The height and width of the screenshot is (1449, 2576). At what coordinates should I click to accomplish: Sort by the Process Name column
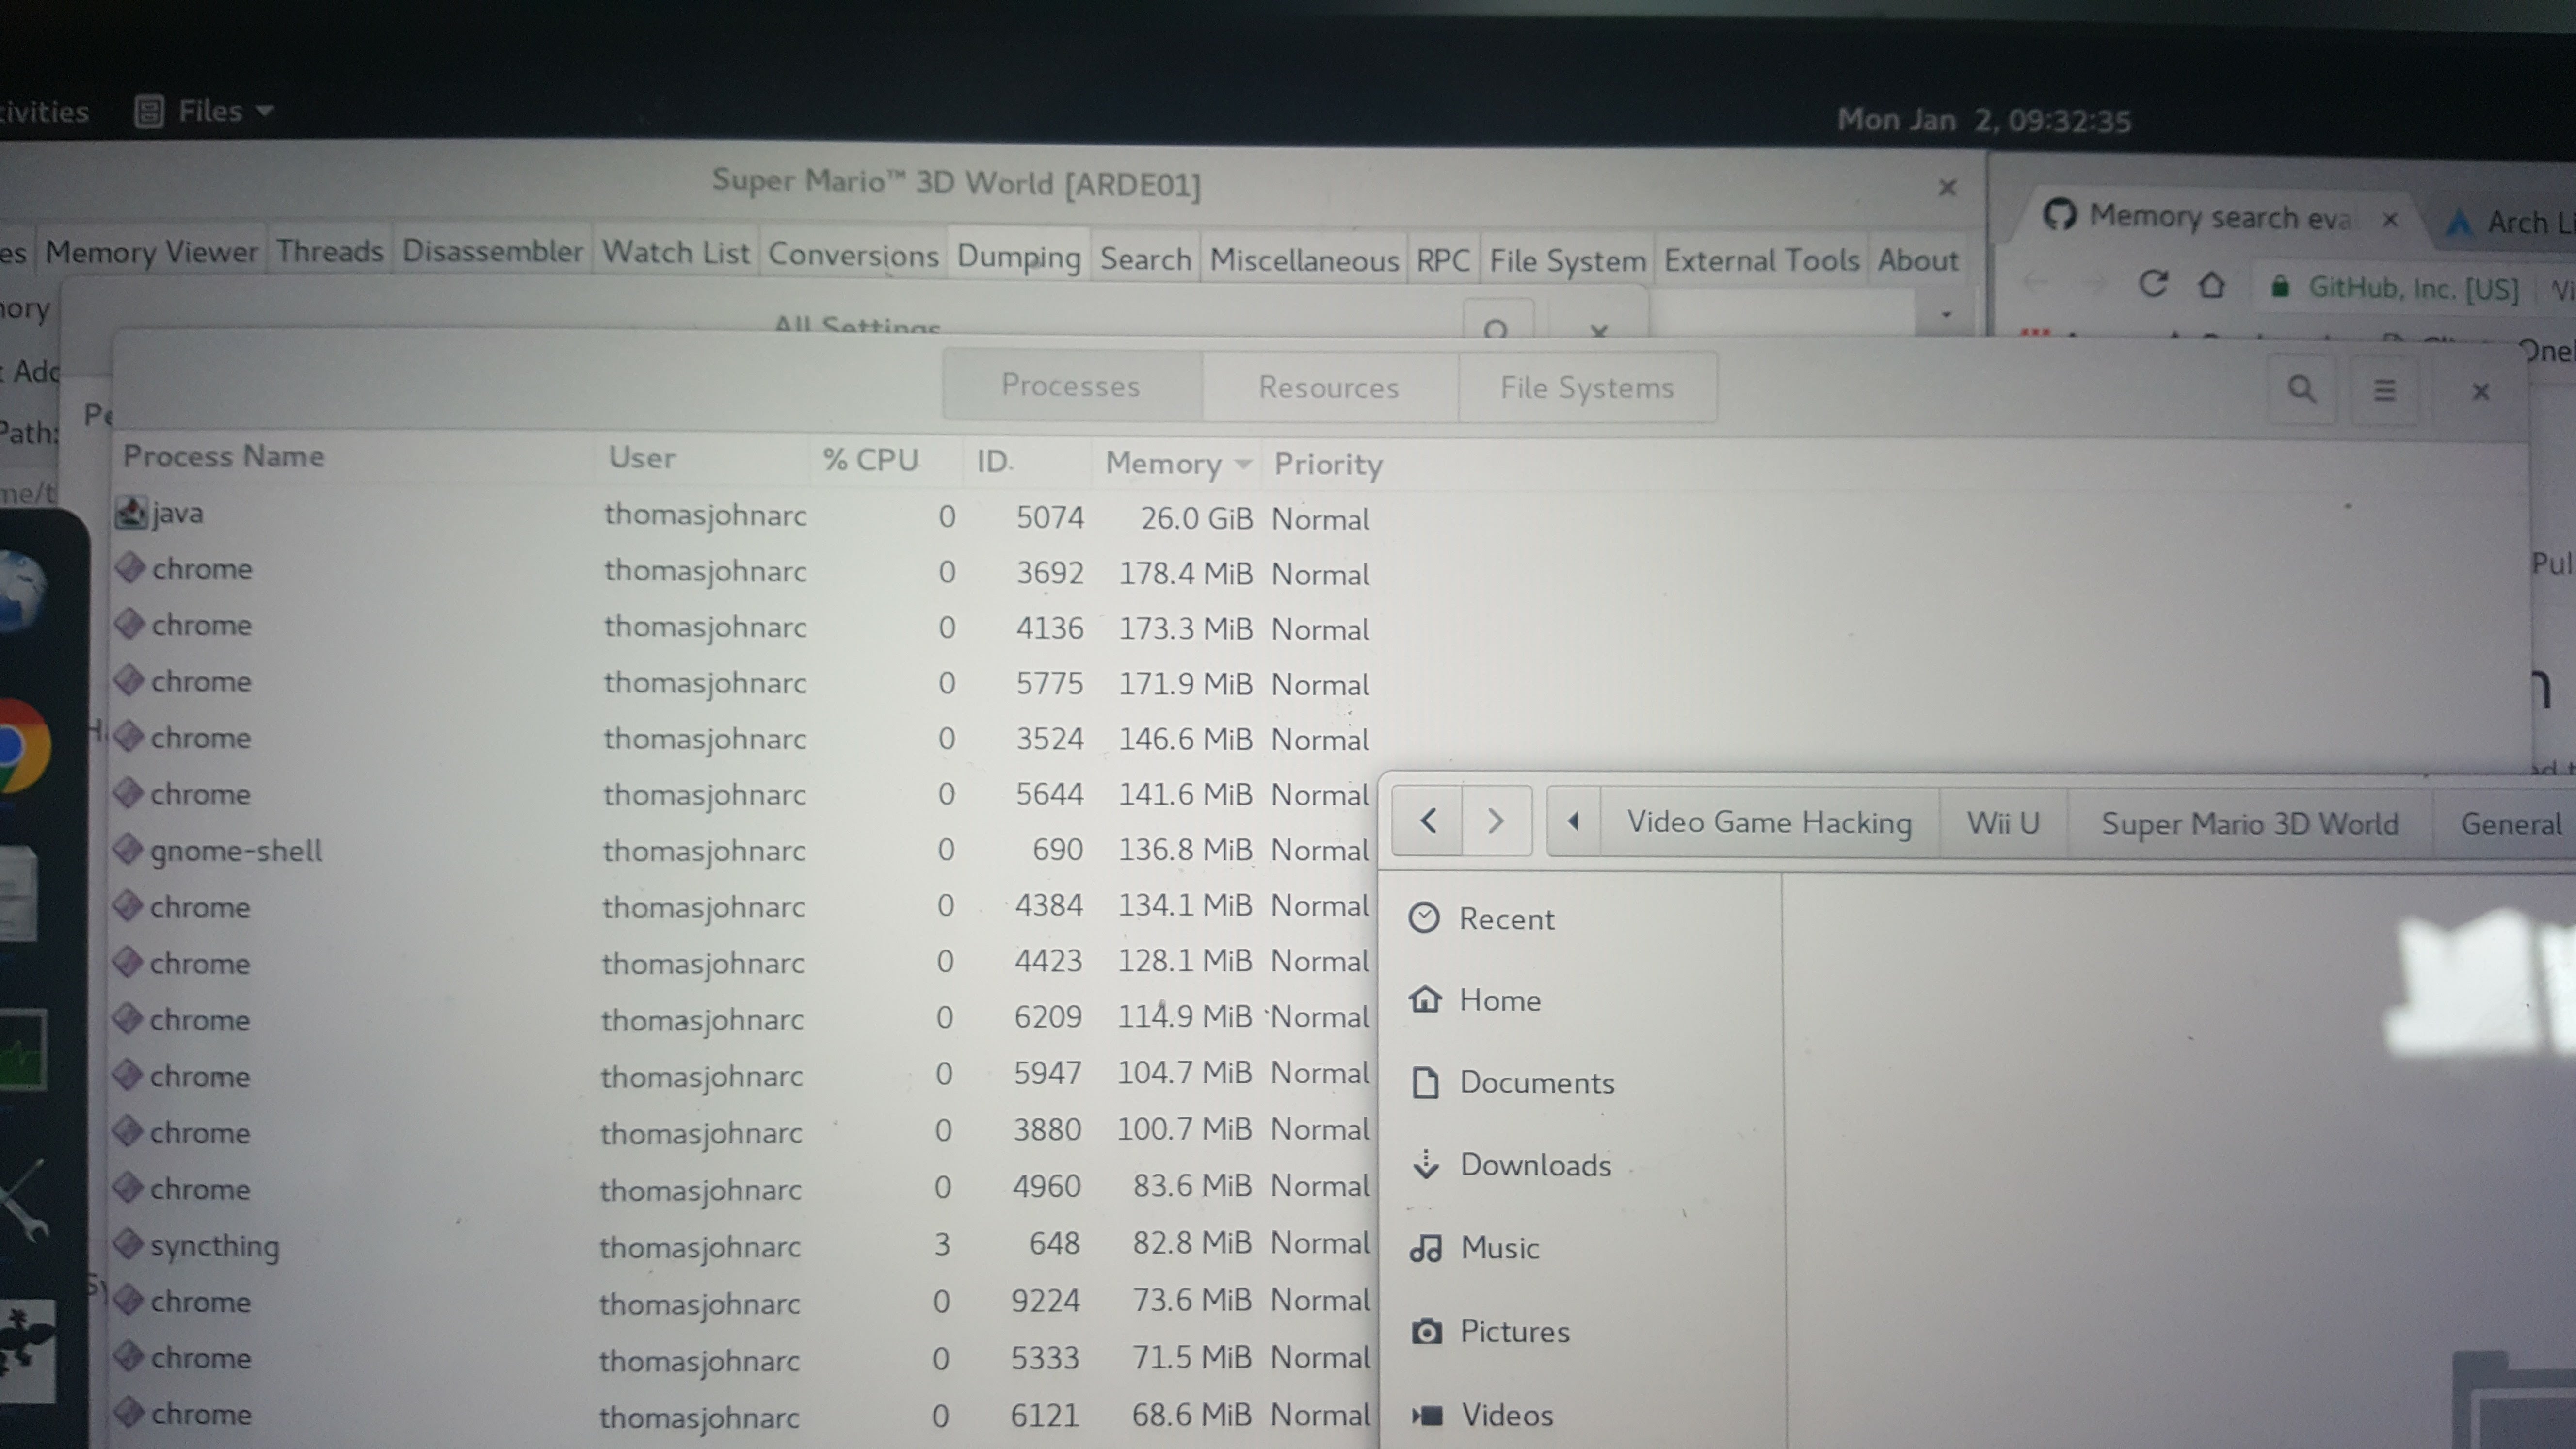pyautogui.click(x=224, y=456)
